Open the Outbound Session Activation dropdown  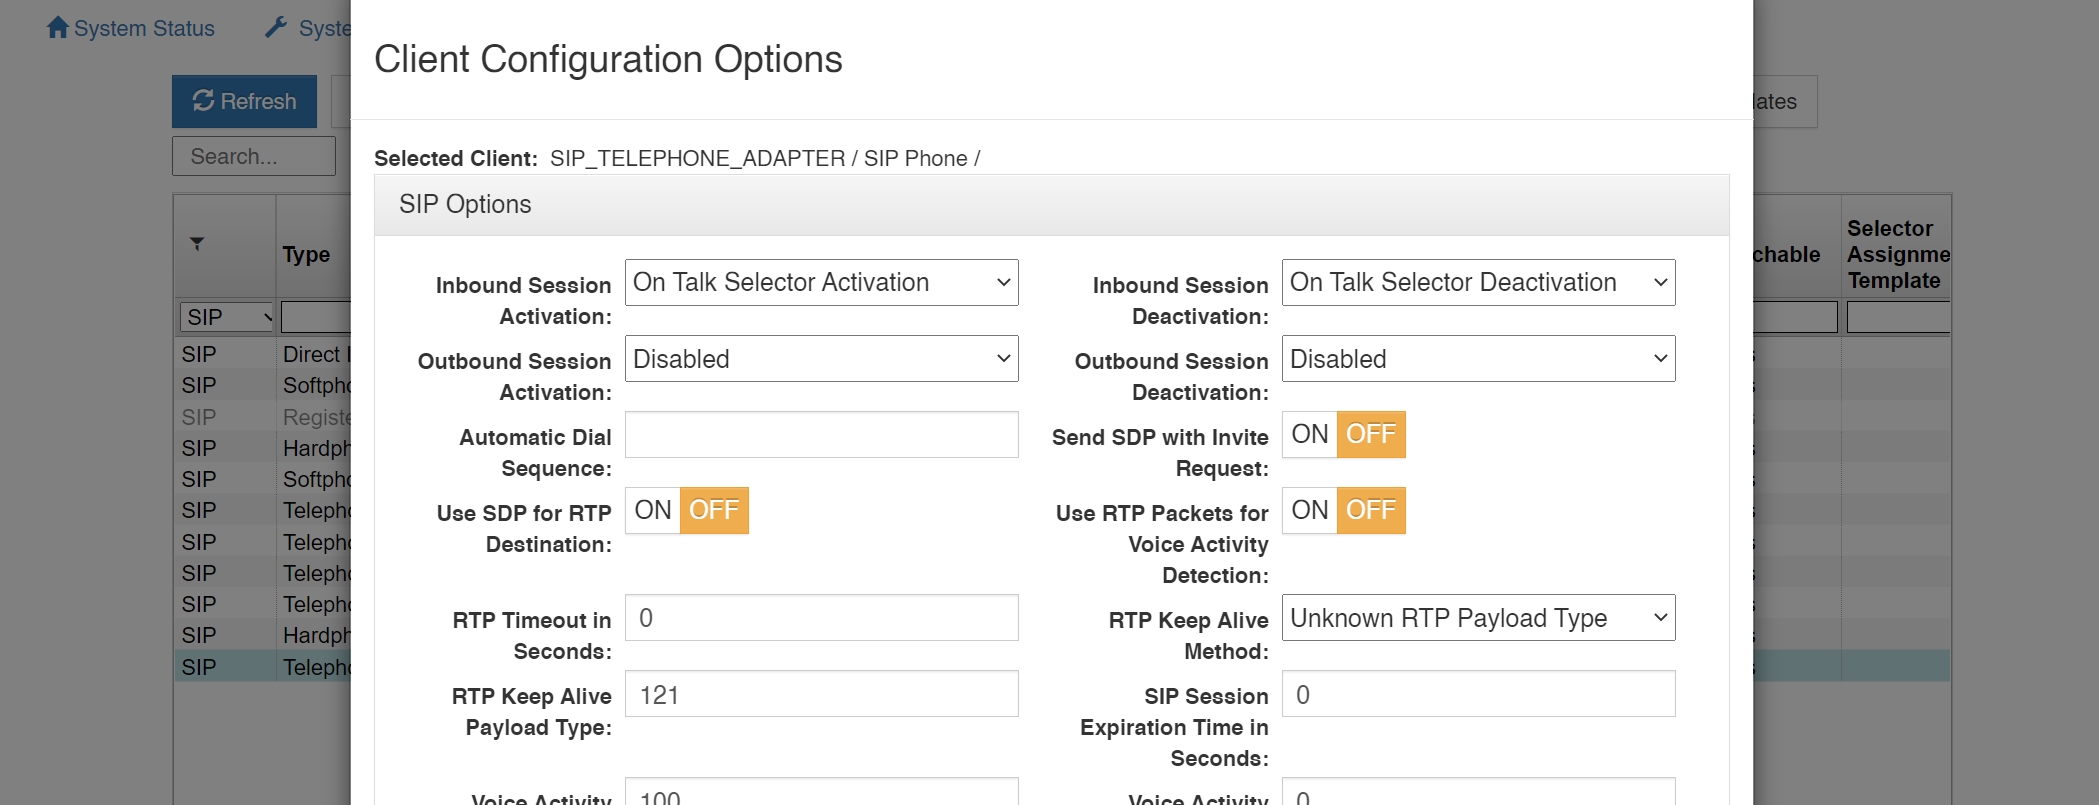pyautogui.click(x=820, y=358)
